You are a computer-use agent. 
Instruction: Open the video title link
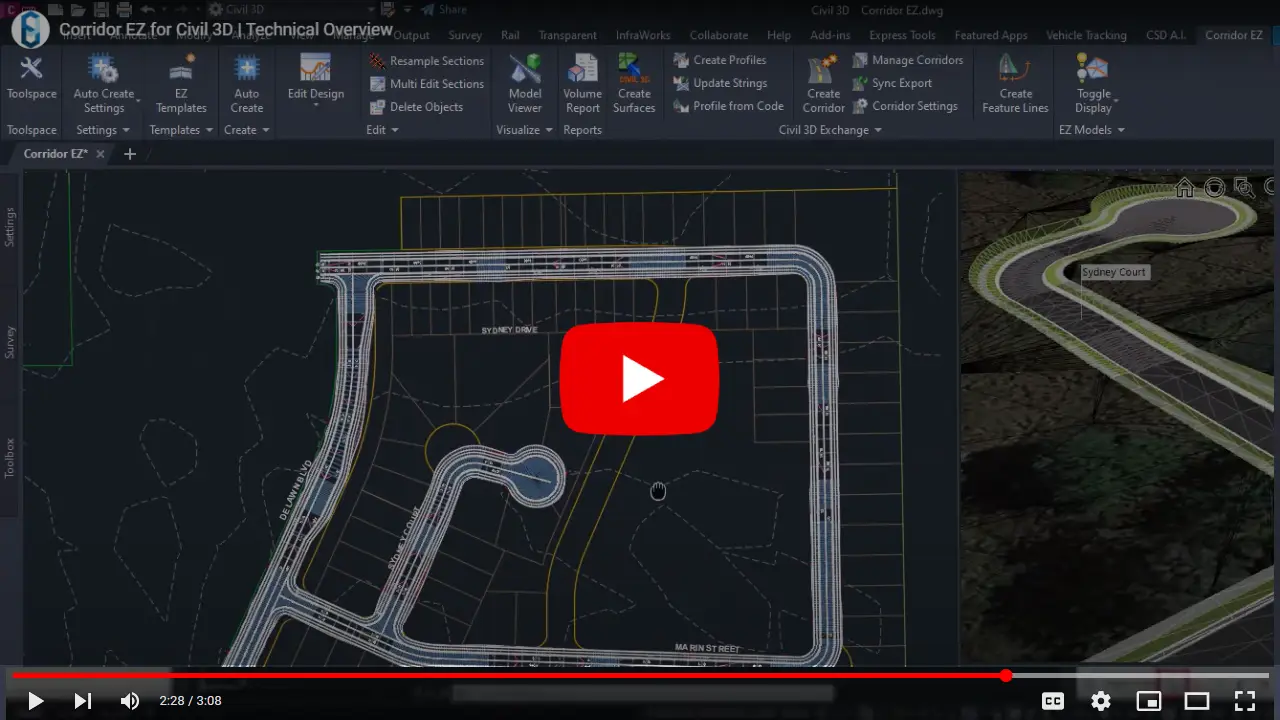pyautogui.click(x=226, y=29)
